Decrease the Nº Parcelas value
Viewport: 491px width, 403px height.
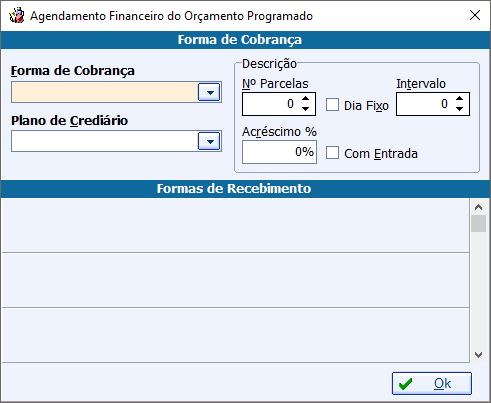pyautogui.click(x=305, y=109)
